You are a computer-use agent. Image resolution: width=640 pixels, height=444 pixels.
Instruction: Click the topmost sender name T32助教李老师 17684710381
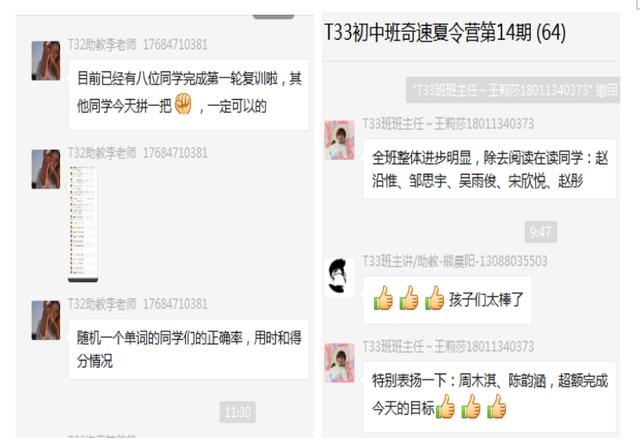coord(138,44)
